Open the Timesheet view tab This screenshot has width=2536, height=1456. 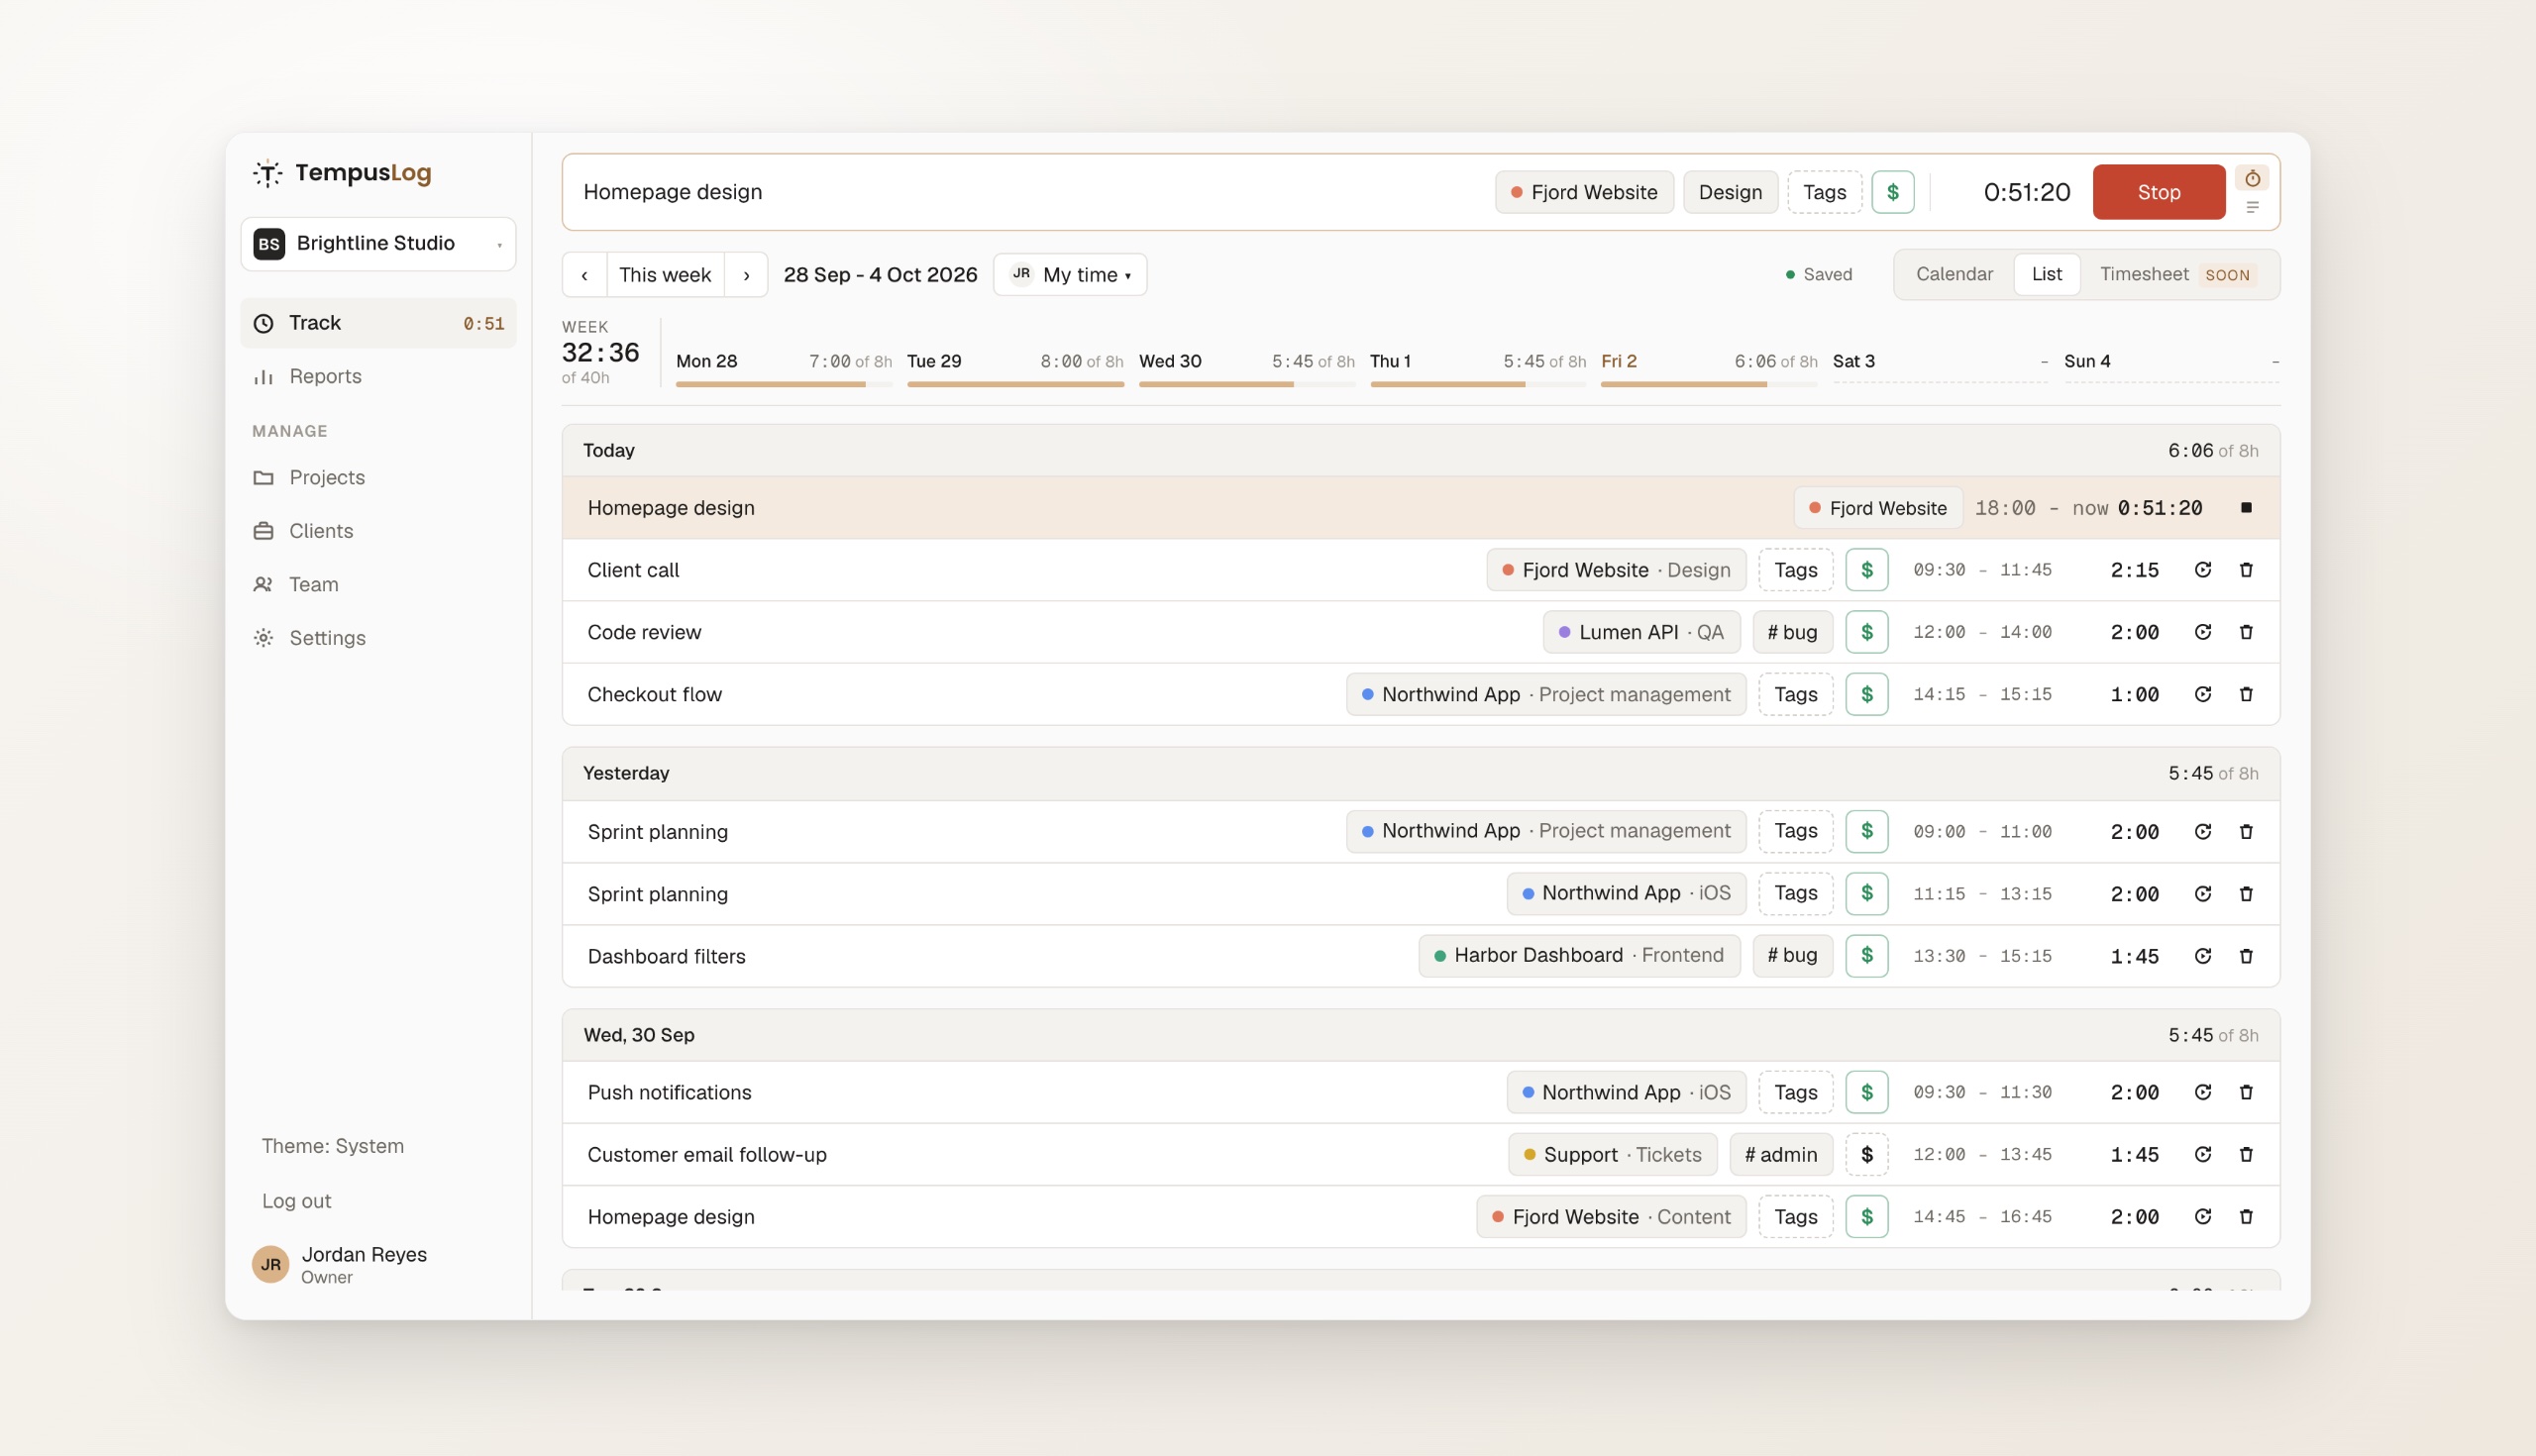[2177, 274]
